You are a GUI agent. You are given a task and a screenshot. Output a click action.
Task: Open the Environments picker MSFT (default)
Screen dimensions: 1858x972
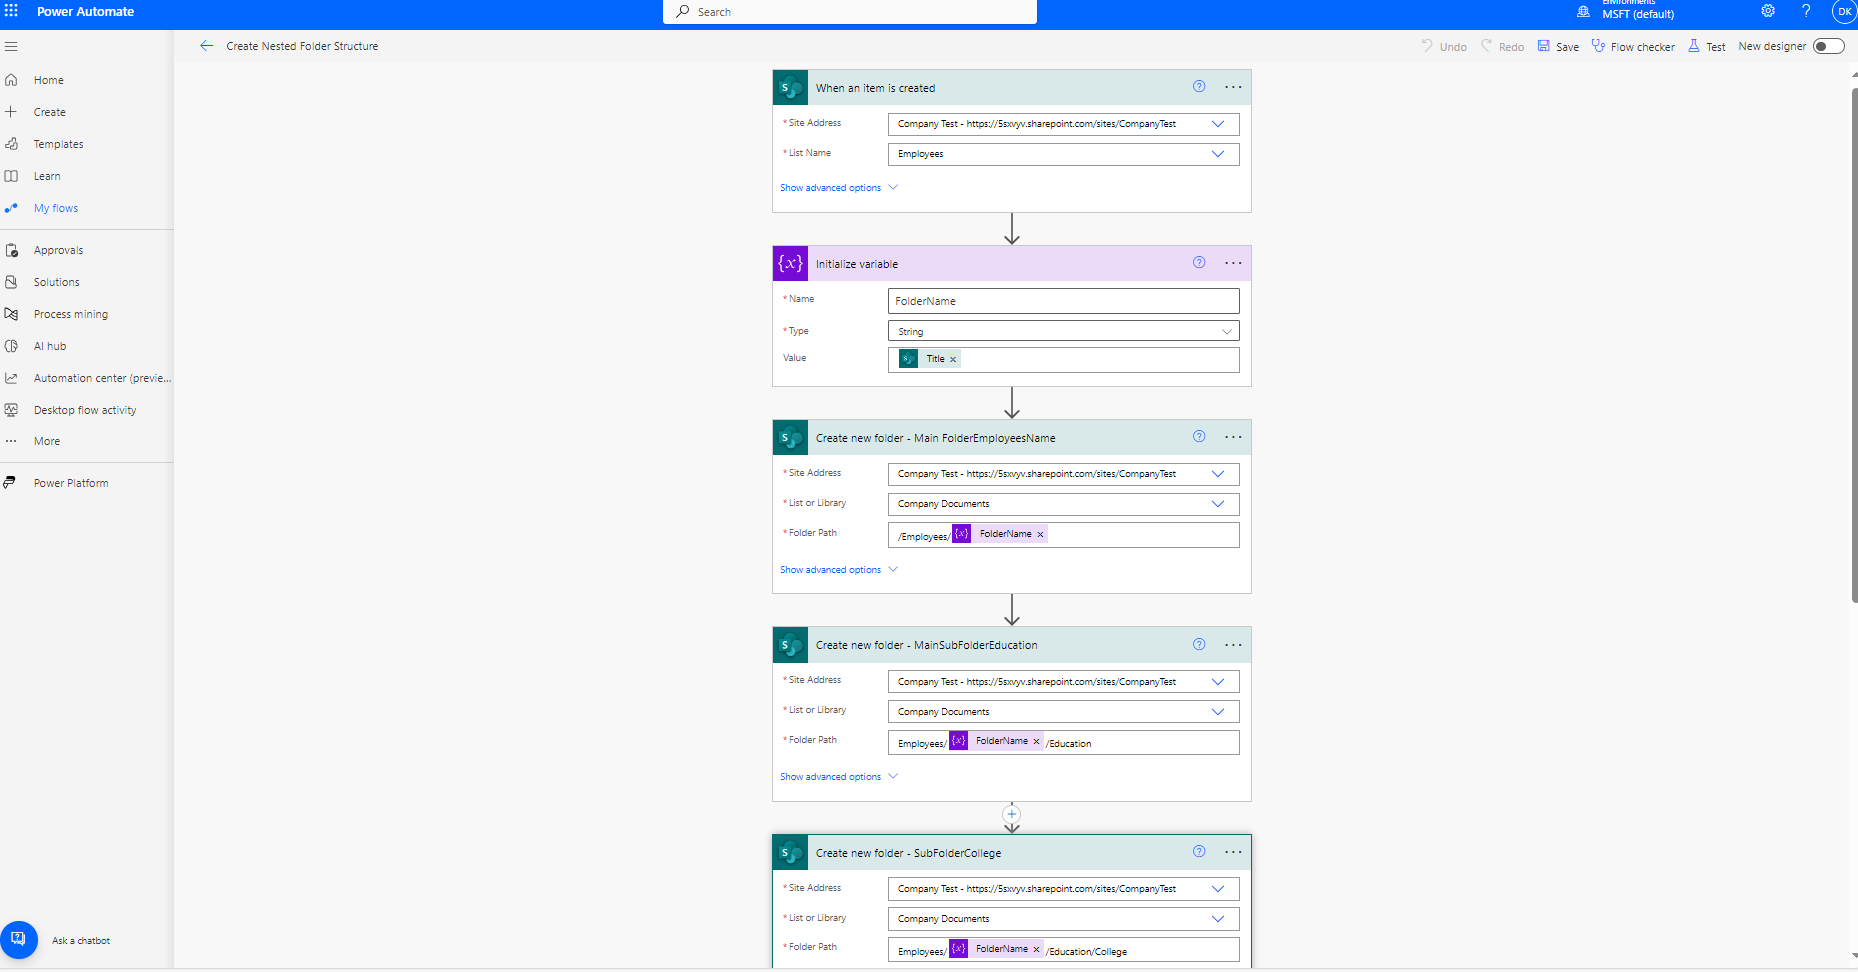(x=1626, y=11)
